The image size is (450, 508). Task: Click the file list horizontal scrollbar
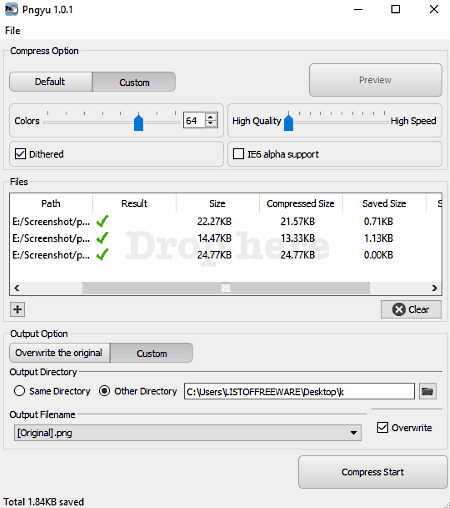[226, 288]
